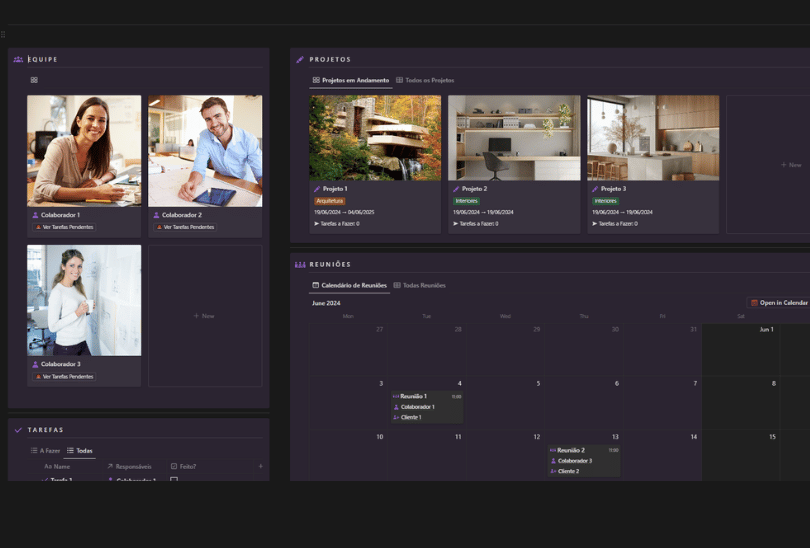The width and height of the screenshot is (810, 548).
Task: Switch to Todos os Projetos tab
Action: pyautogui.click(x=425, y=80)
